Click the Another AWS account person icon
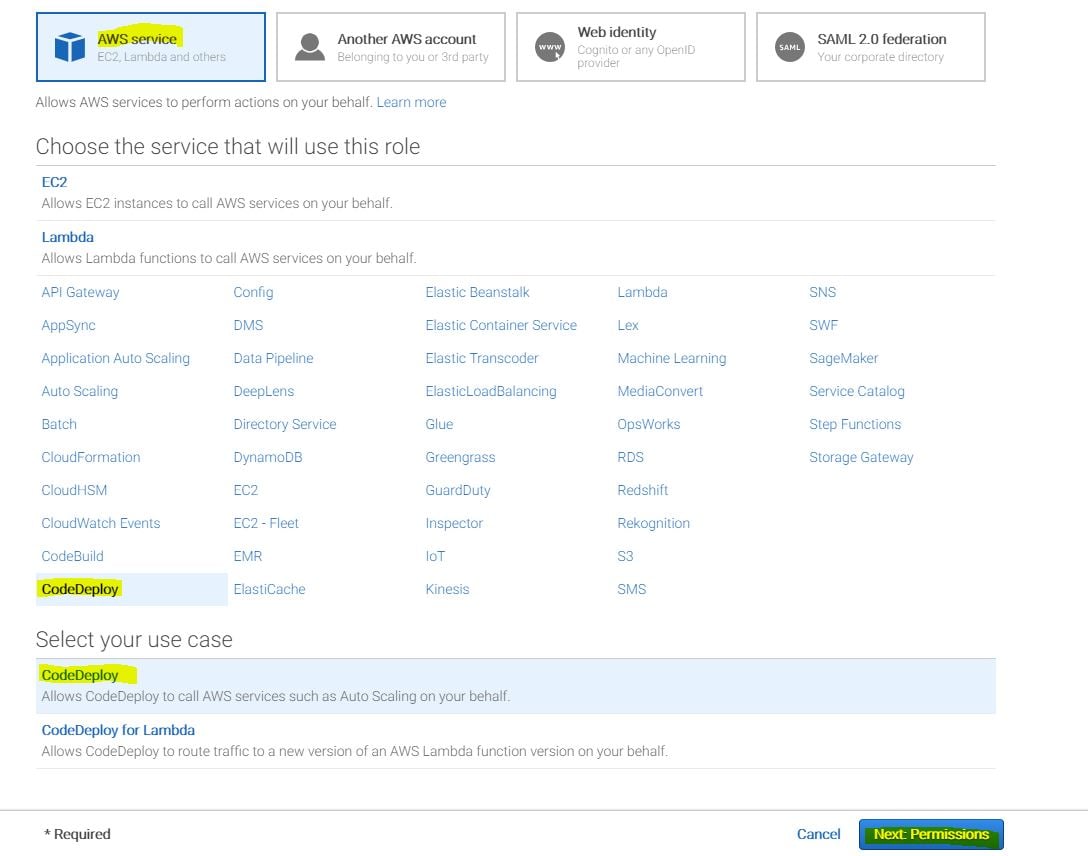The image size is (1088, 856). [x=310, y=47]
